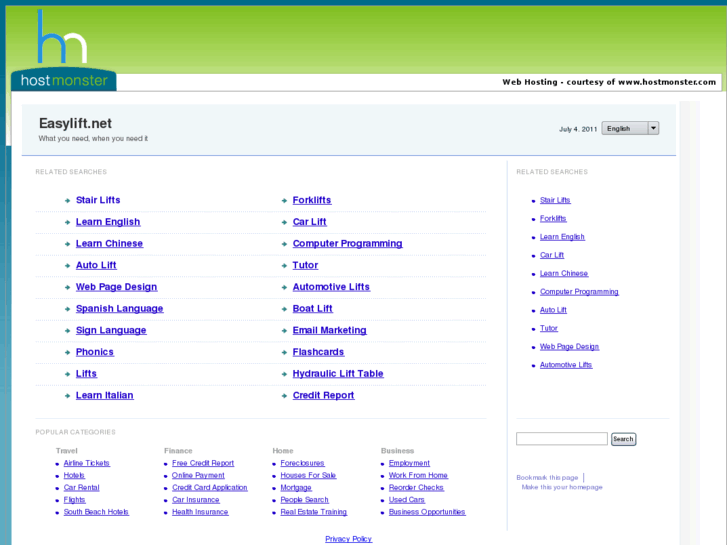This screenshot has width=727, height=545.
Task: Click Make this your homepage
Action: 562,487
